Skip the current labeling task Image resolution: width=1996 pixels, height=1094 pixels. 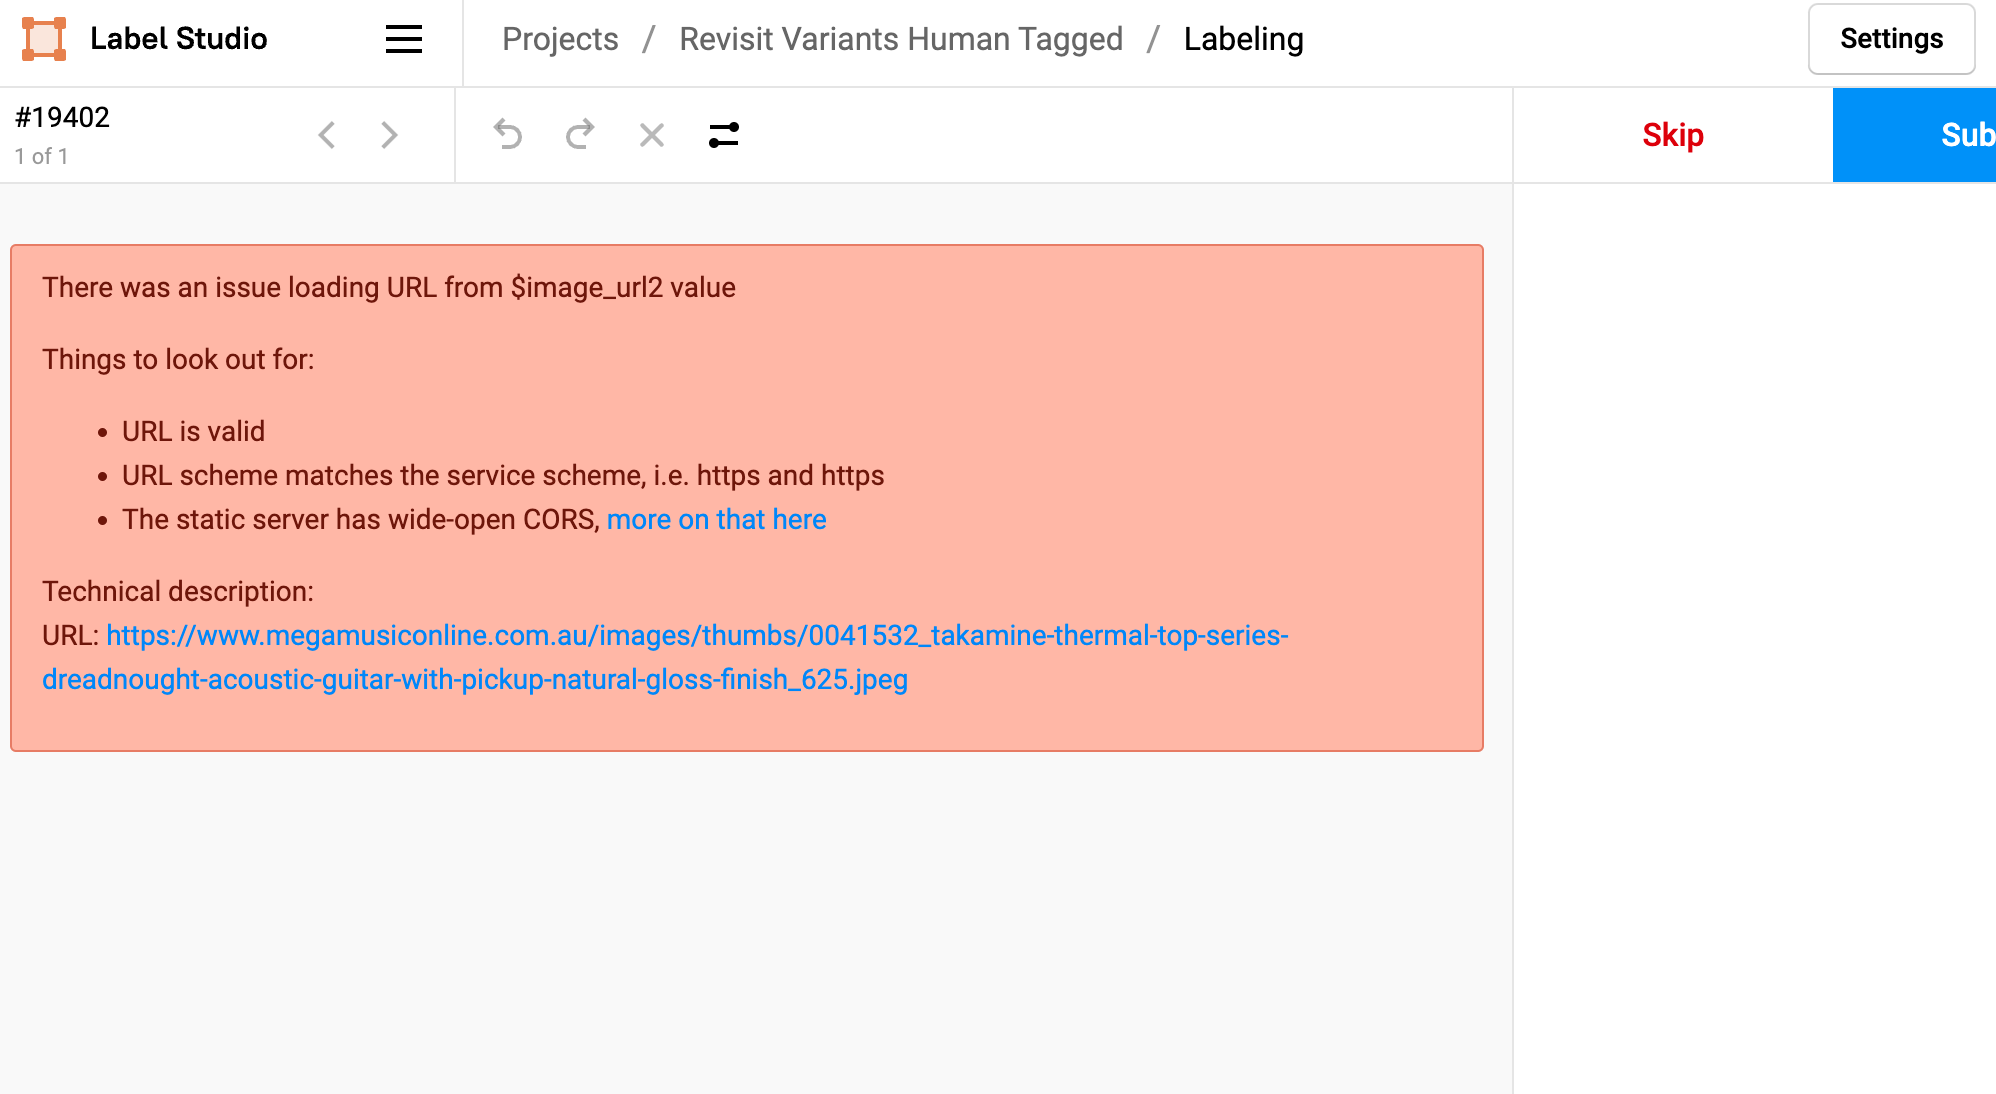click(1671, 134)
